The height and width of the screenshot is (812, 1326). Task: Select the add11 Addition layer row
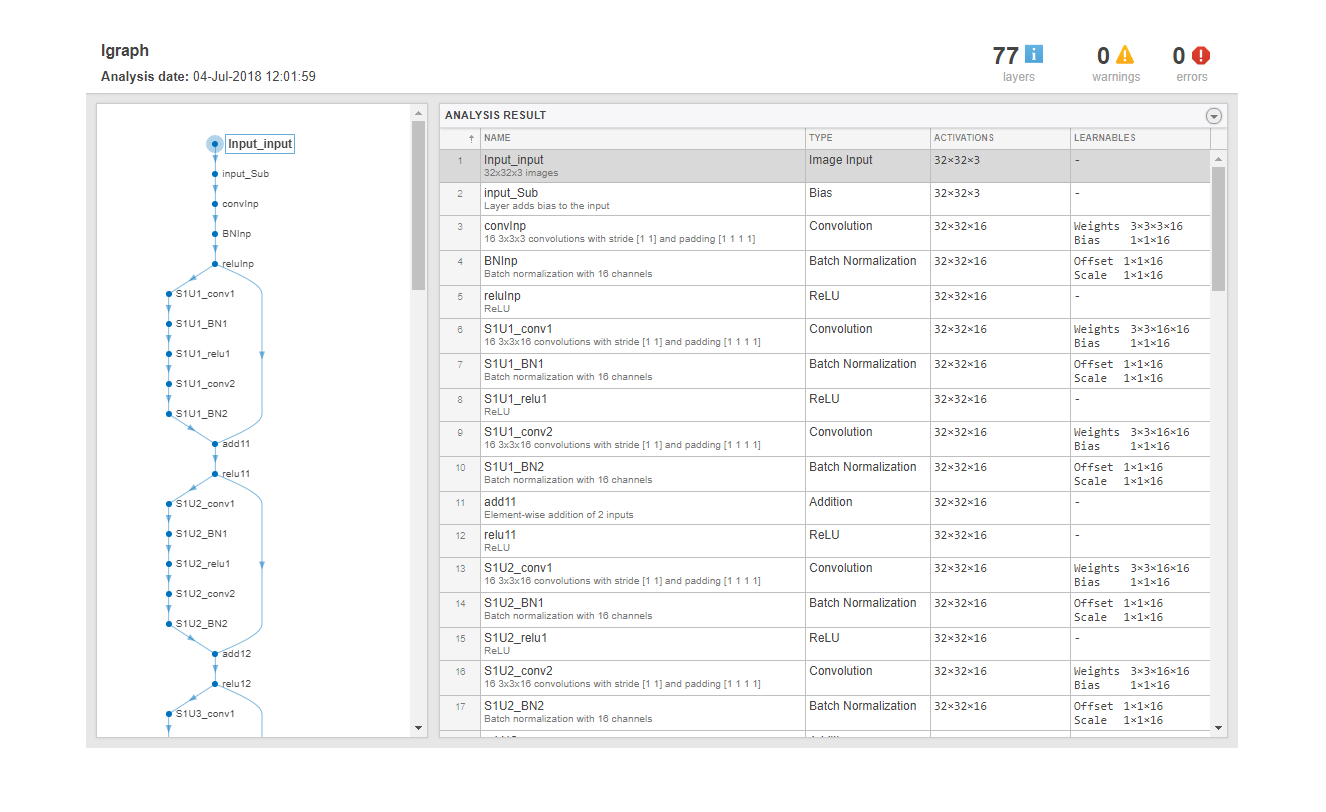(825, 508)
